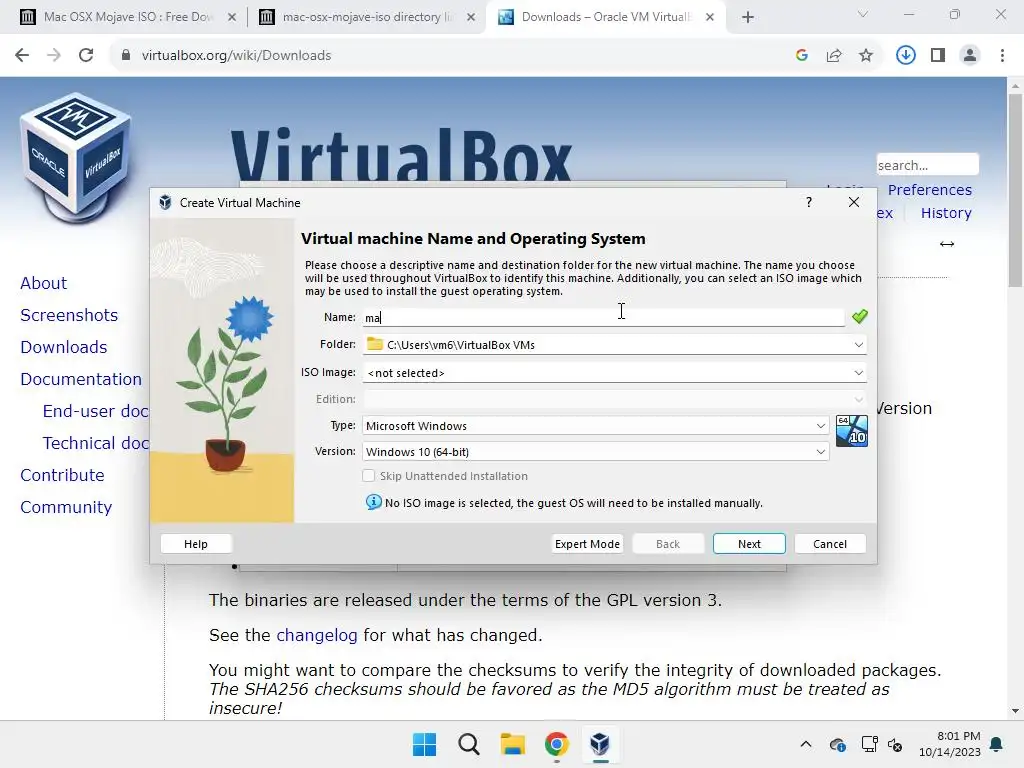Reload the VirtualBox downloads page

(86, 56)
